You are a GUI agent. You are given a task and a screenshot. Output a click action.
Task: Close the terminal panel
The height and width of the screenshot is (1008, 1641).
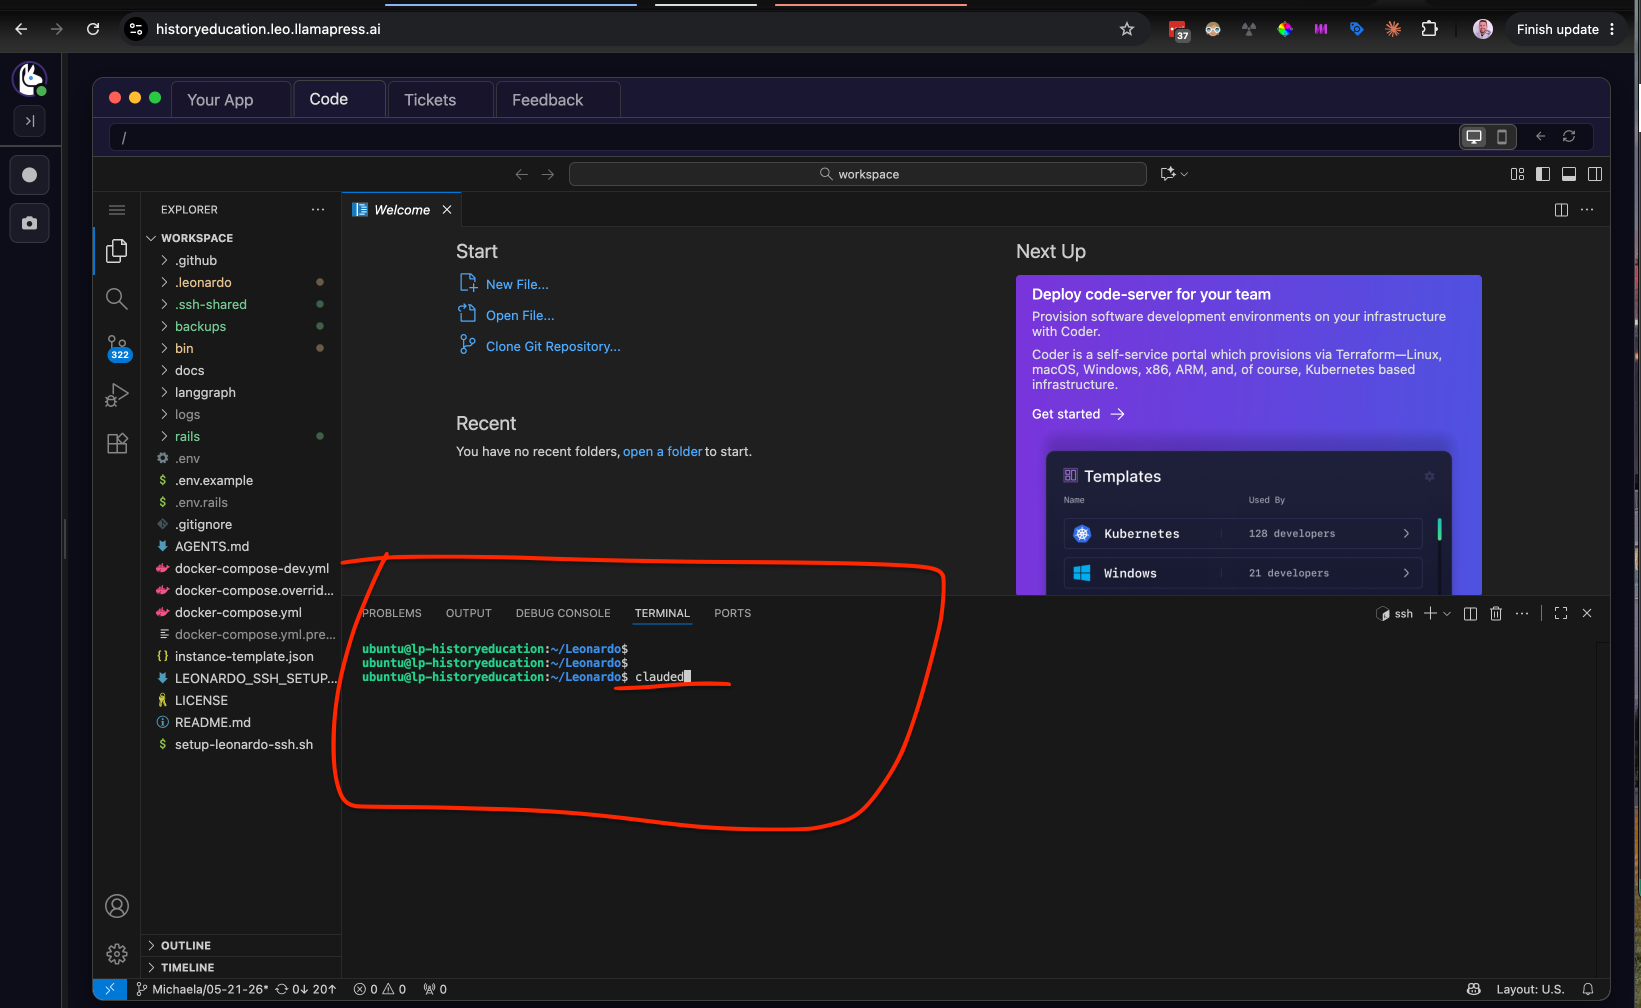(x=1587, y=614)
